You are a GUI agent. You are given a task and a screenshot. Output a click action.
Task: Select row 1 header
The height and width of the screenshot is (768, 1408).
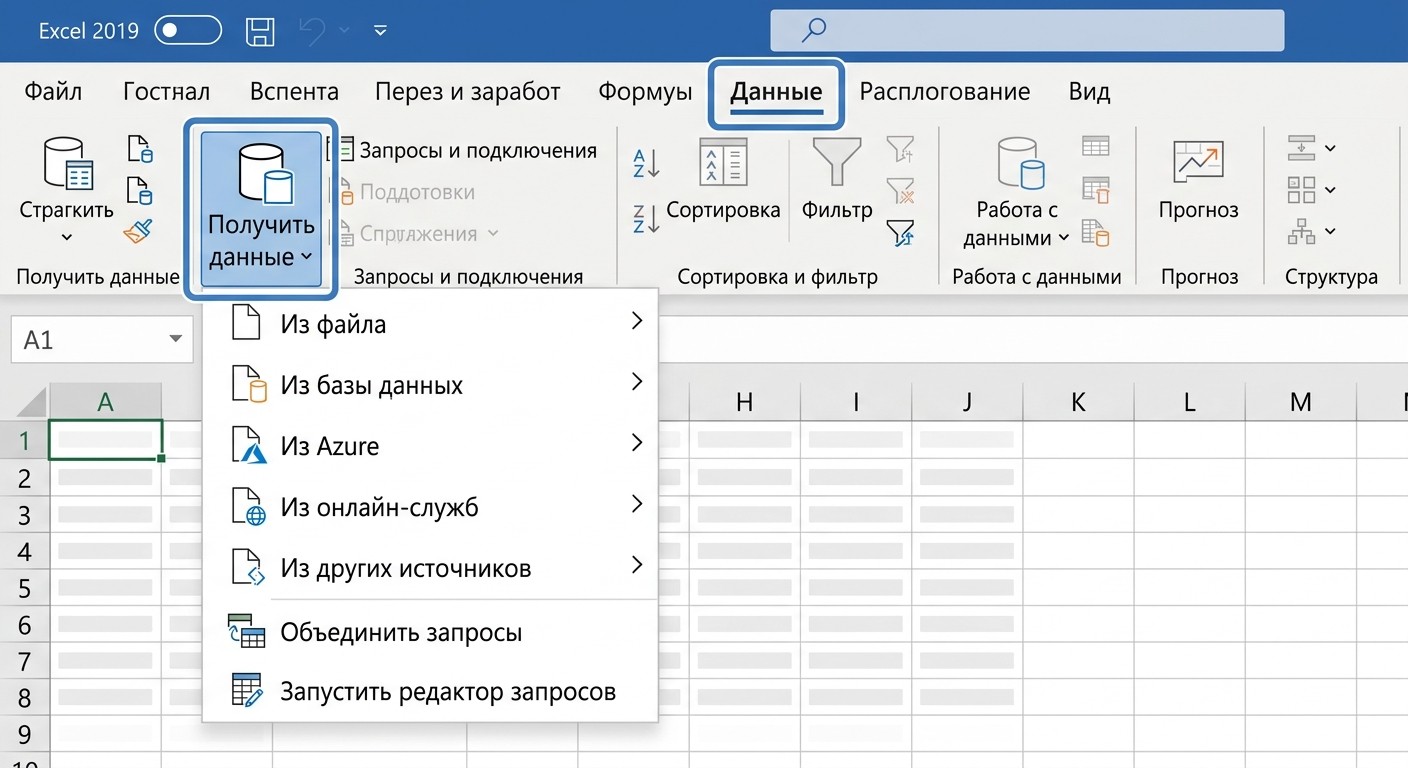click(x=25, y=440)
